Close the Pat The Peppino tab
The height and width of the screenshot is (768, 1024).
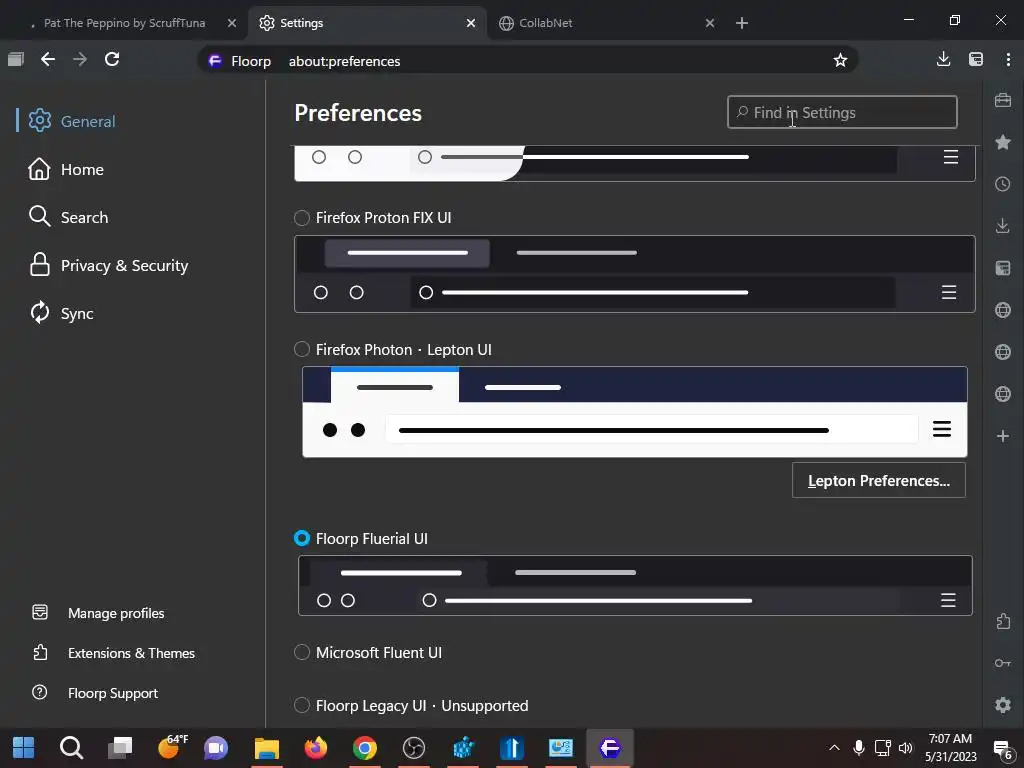pos(232,23)
